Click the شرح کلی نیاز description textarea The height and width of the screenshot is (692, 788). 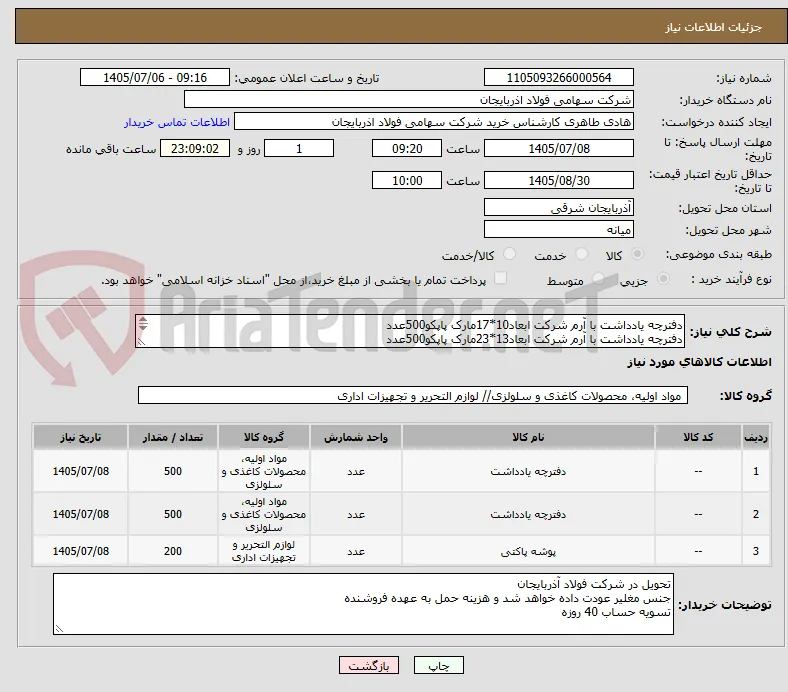410,331
